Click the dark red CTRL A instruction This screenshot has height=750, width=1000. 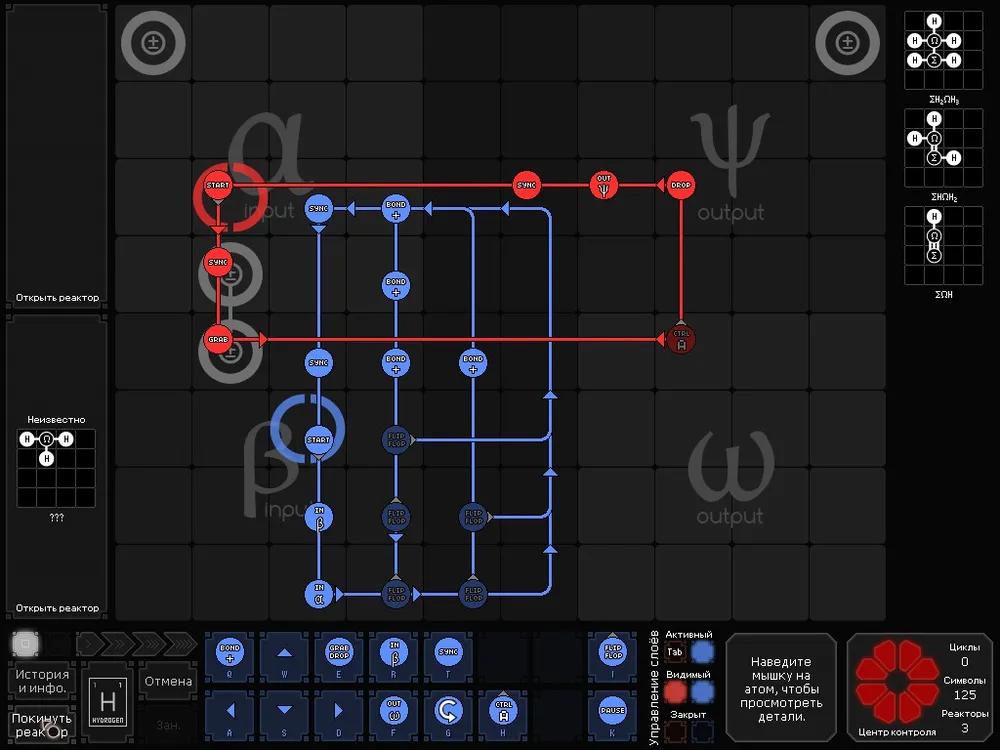[680, 339]
